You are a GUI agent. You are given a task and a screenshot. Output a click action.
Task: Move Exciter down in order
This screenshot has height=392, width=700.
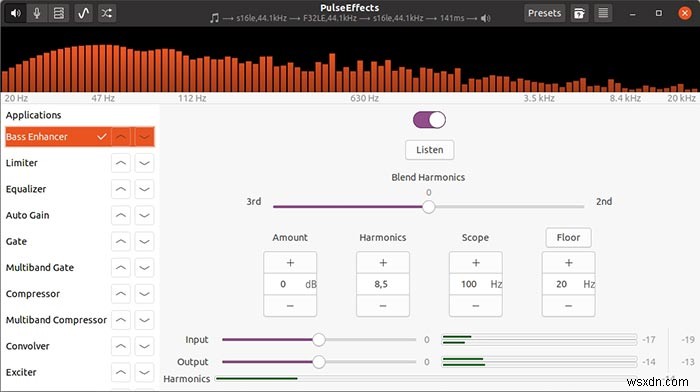pyautogui.click(x=144, y=372)
